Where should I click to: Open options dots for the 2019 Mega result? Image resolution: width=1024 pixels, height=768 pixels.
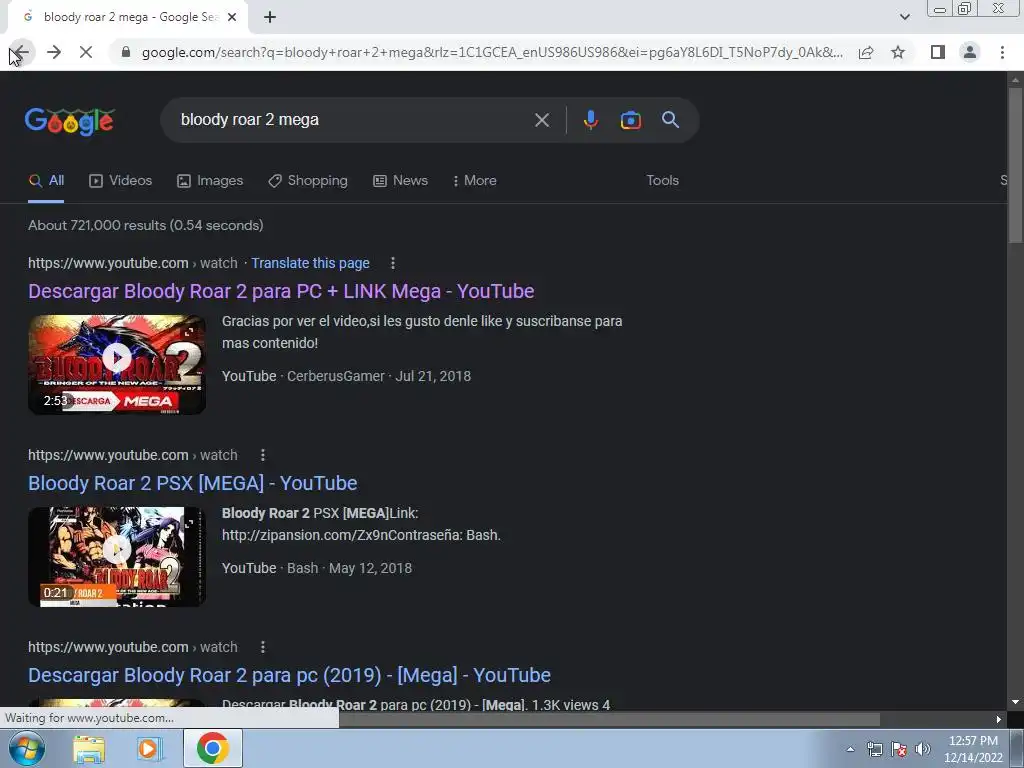click(263, 647)
